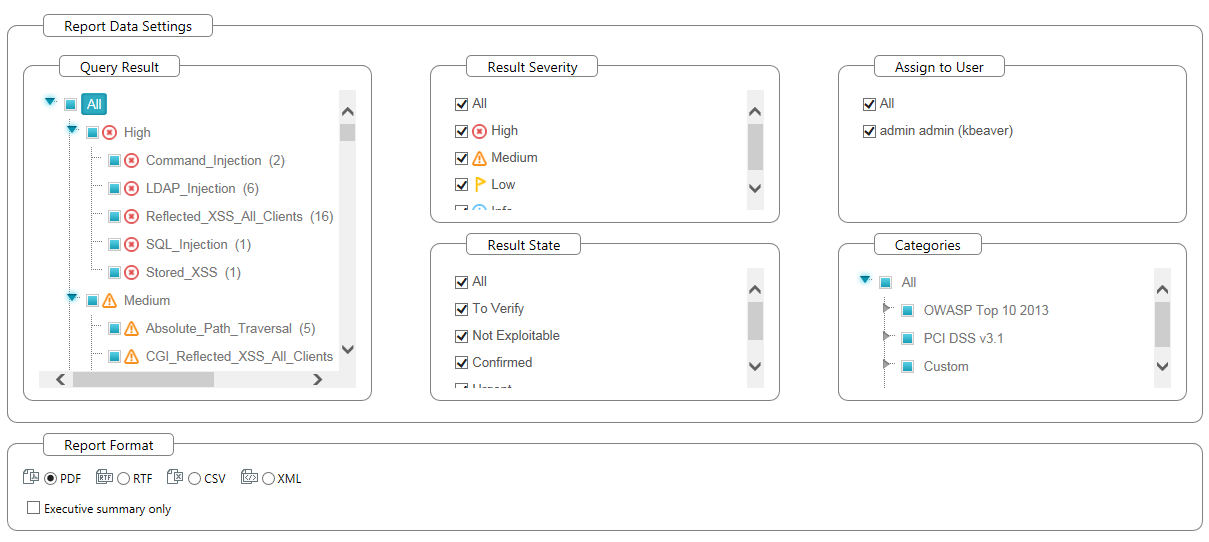Click the CSV format document icon
Image resolution: width=1209 pixels, height=542 pixels.
[175, 478]
